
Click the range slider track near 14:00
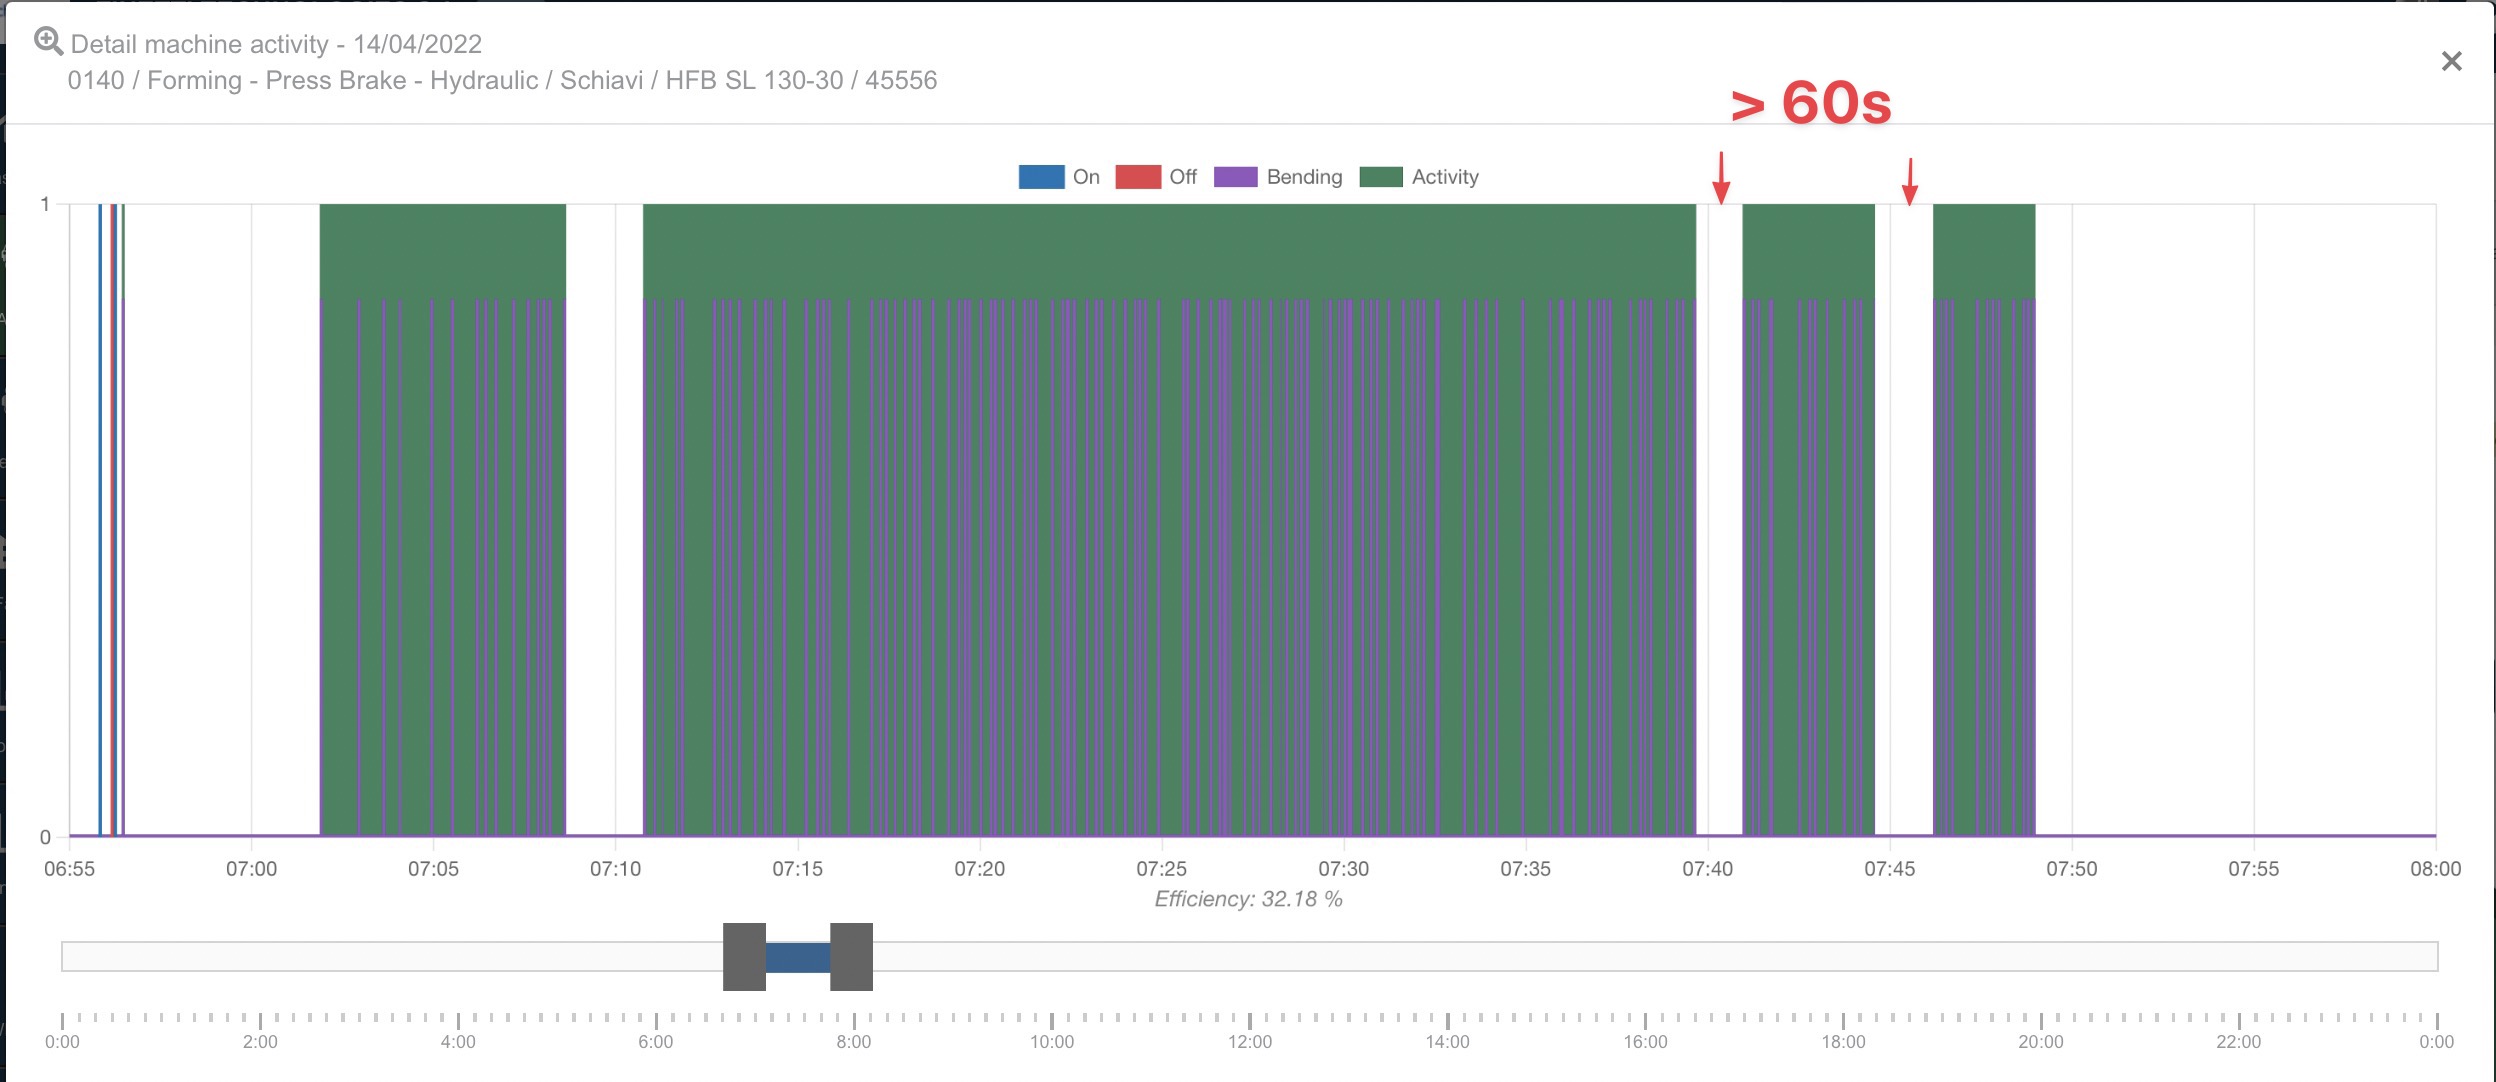click(1448, 957)
